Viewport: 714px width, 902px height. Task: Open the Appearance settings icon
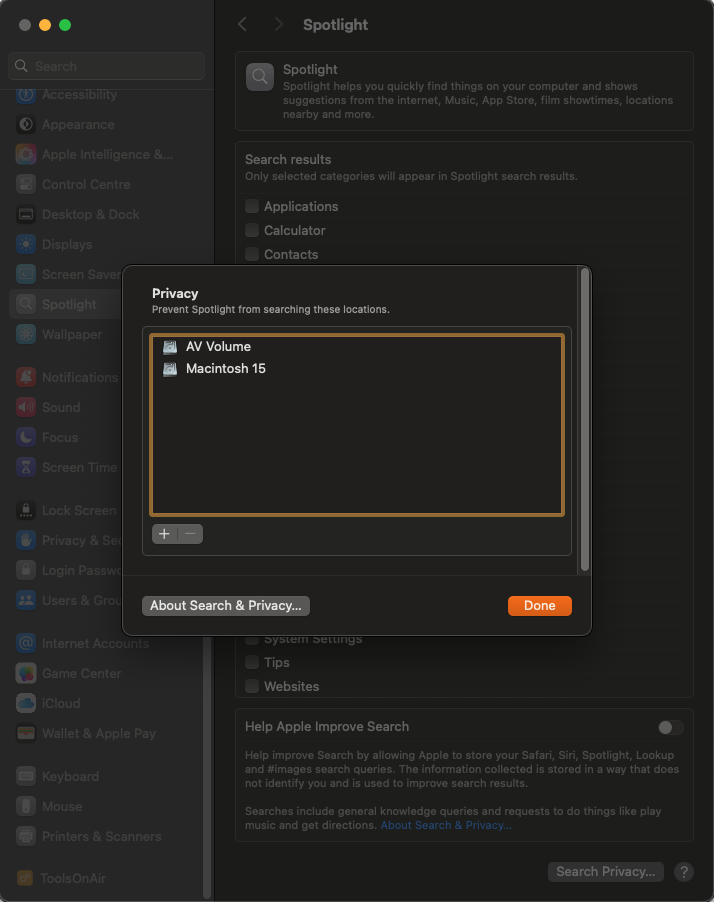click(x=26, y=124)
